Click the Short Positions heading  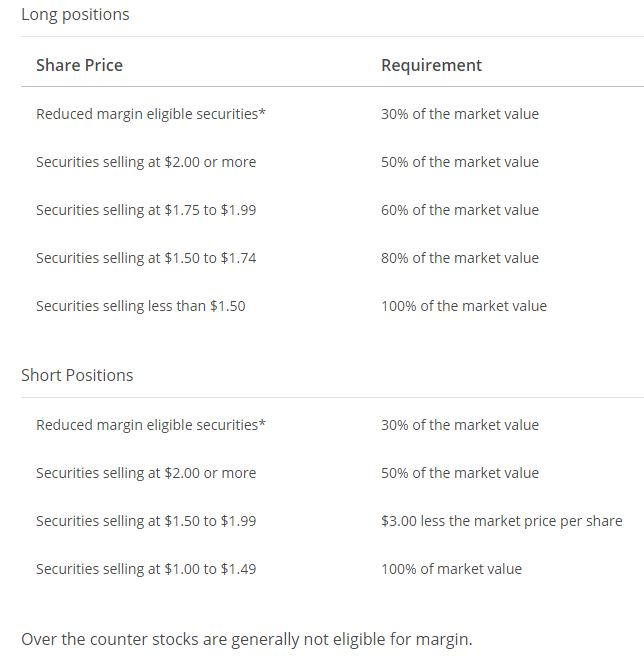click(77, 376)
